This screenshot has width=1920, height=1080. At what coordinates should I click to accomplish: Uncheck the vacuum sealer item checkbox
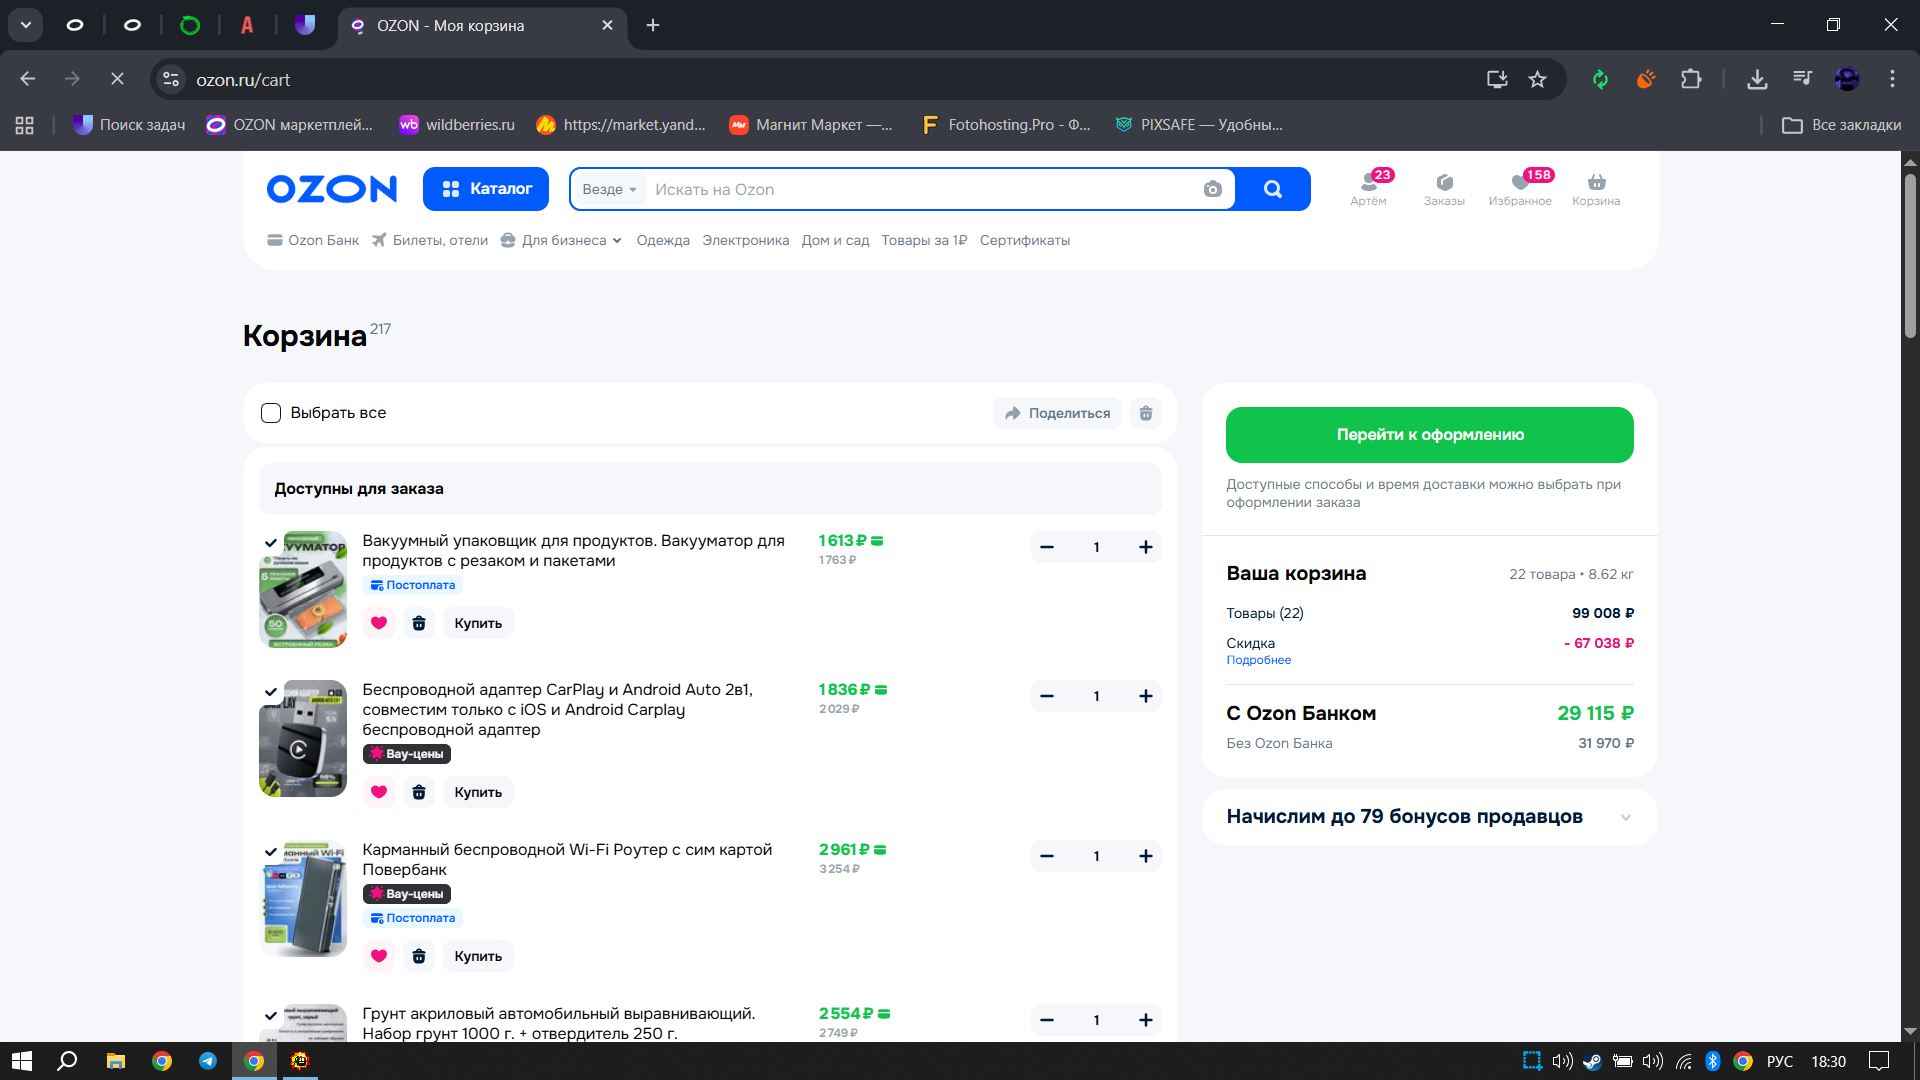click(270, 543)
